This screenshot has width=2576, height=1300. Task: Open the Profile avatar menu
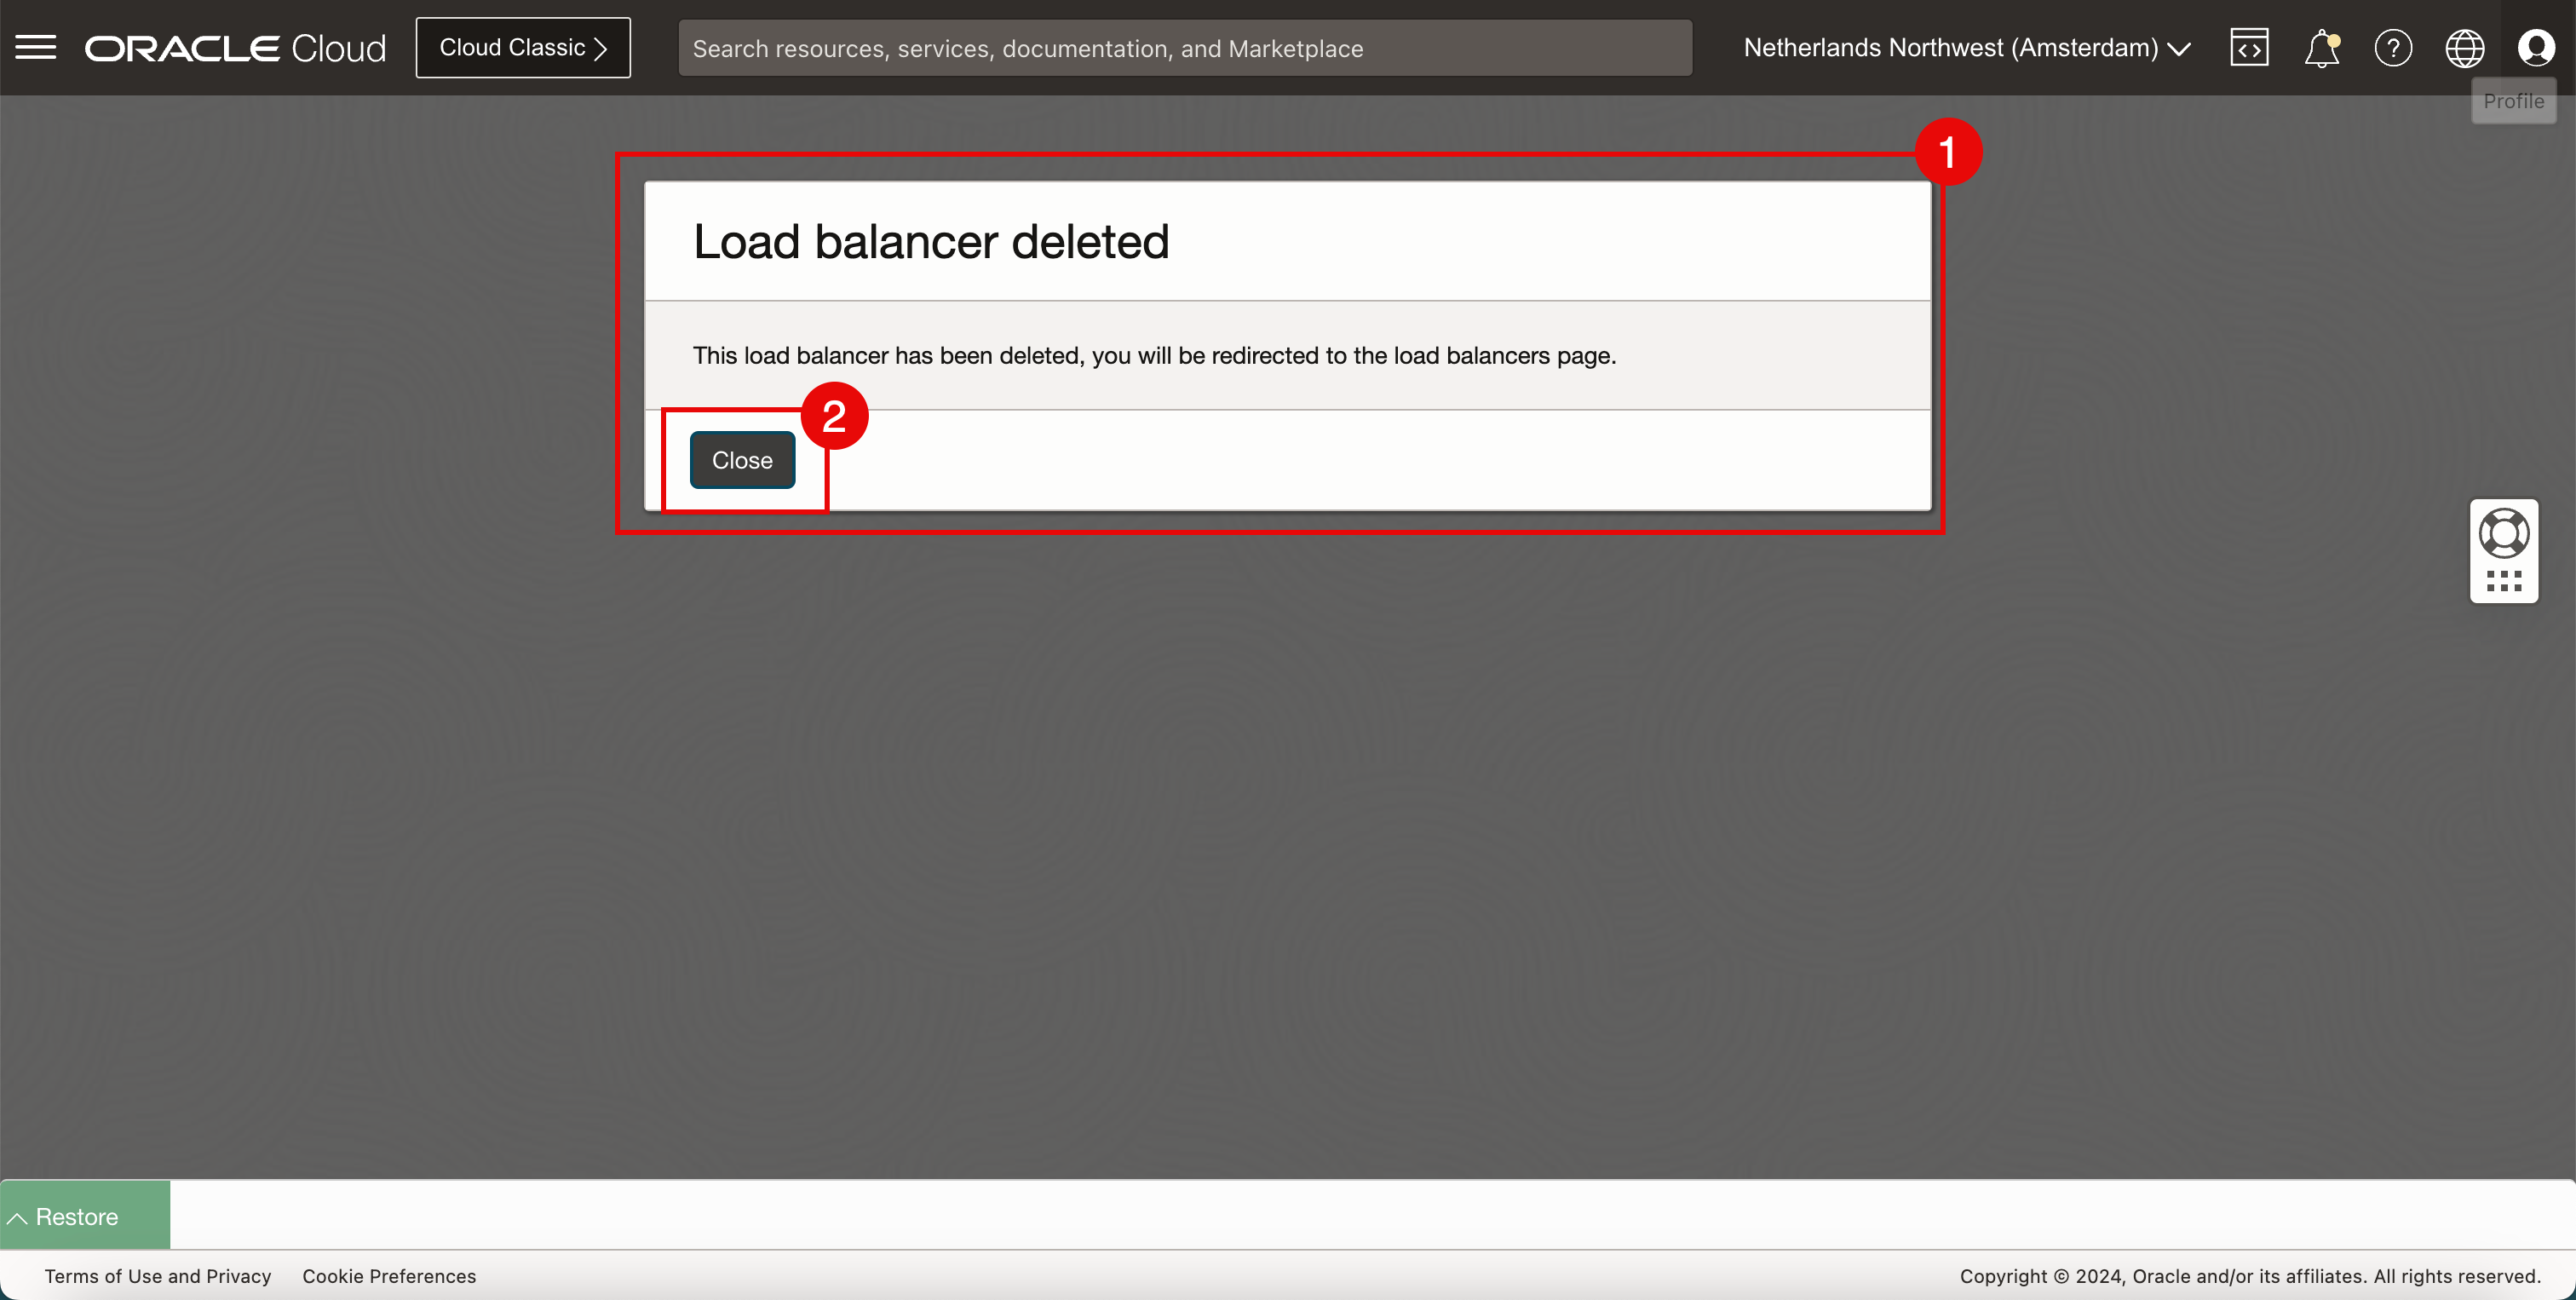coord(2536,48)
